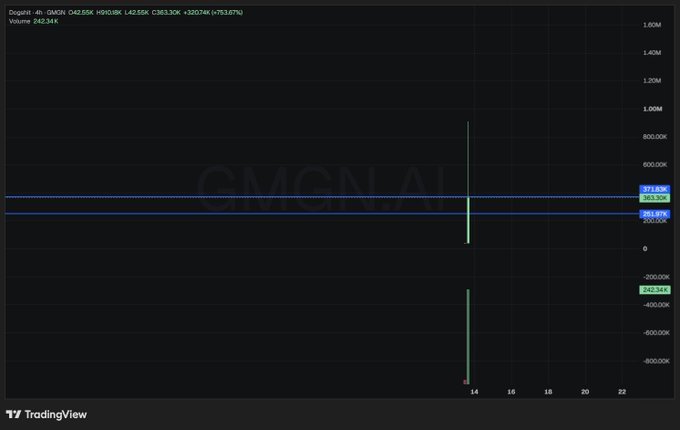Screen dimensions: 680x430
Task: Click the low value L42.55K
Action: [x=137, y=13]
